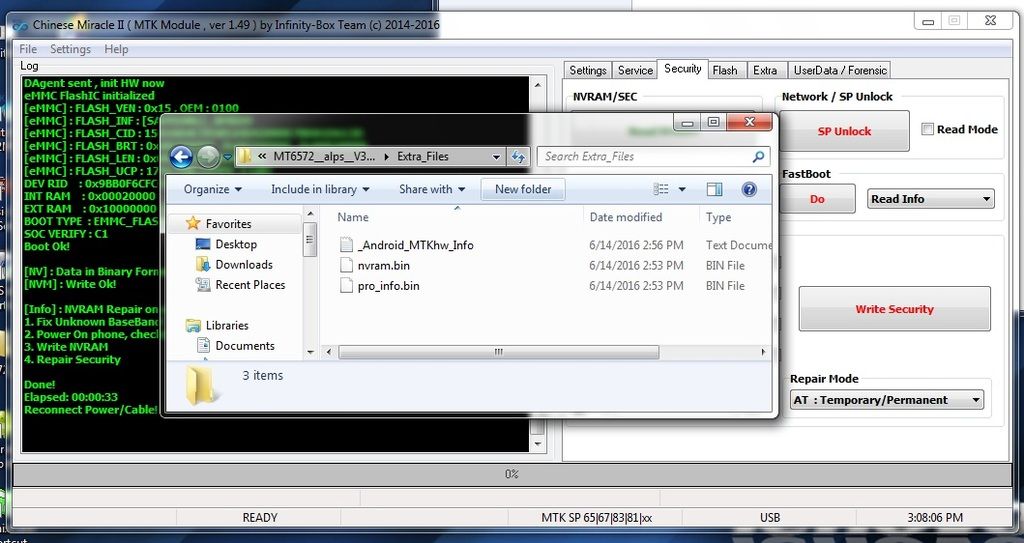Expand the Repair Mode AT combo box
This screenshot has width=1024, height=543.
click(x=886, y=400)
